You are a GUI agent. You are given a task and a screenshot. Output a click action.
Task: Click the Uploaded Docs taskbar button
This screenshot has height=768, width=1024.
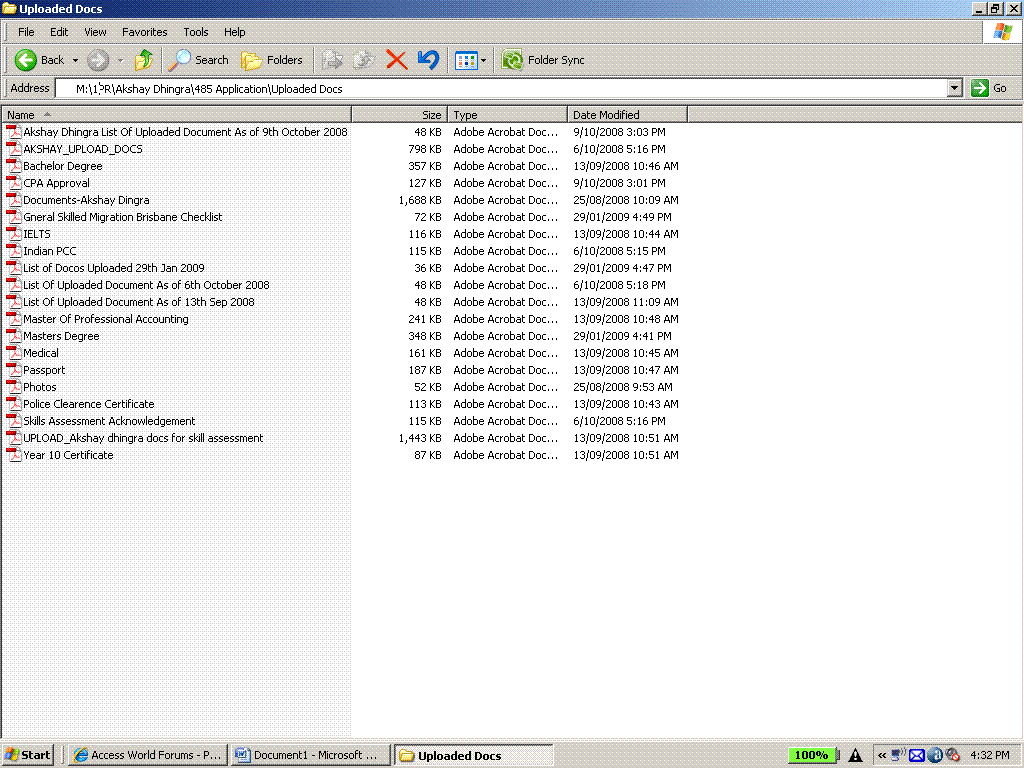473,755
